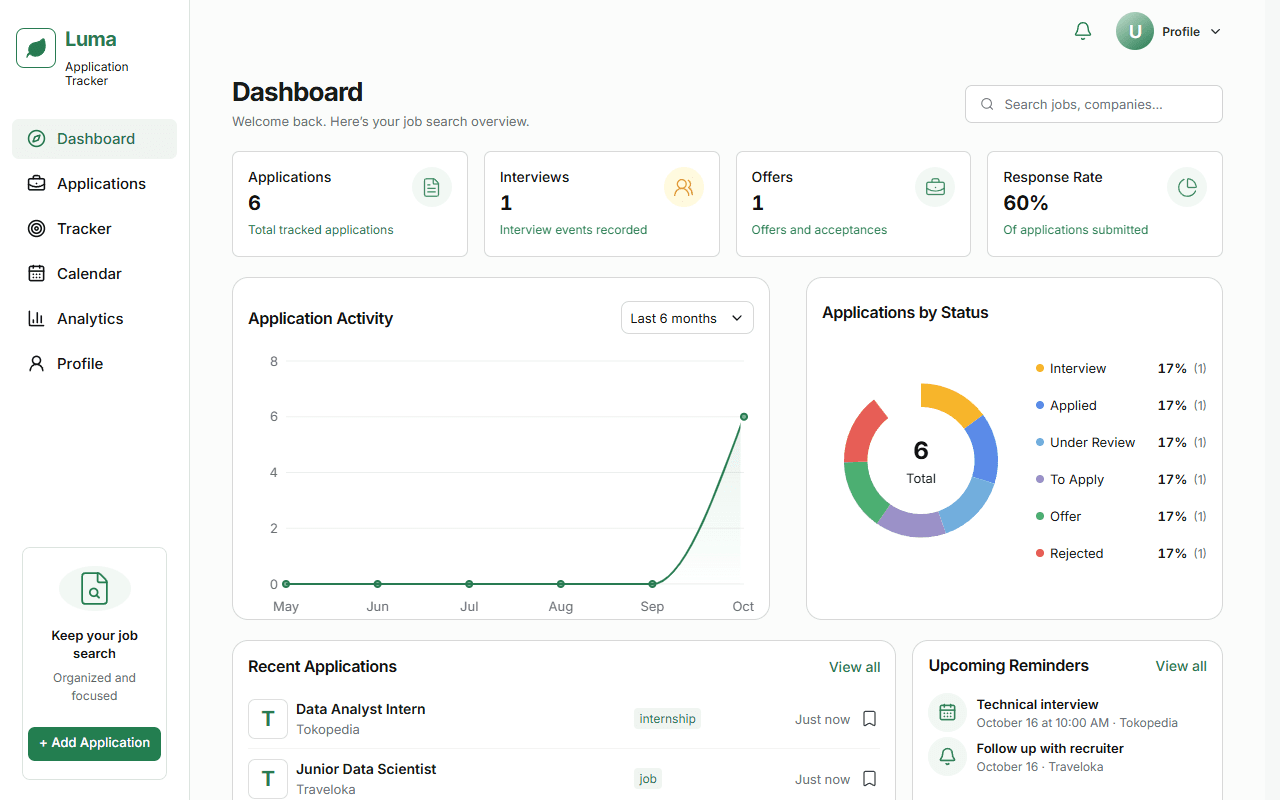The height and width of the screenshot is (800, 1280).
Task: Click the Sep data point on activity chart
Action: coord(652,584)
